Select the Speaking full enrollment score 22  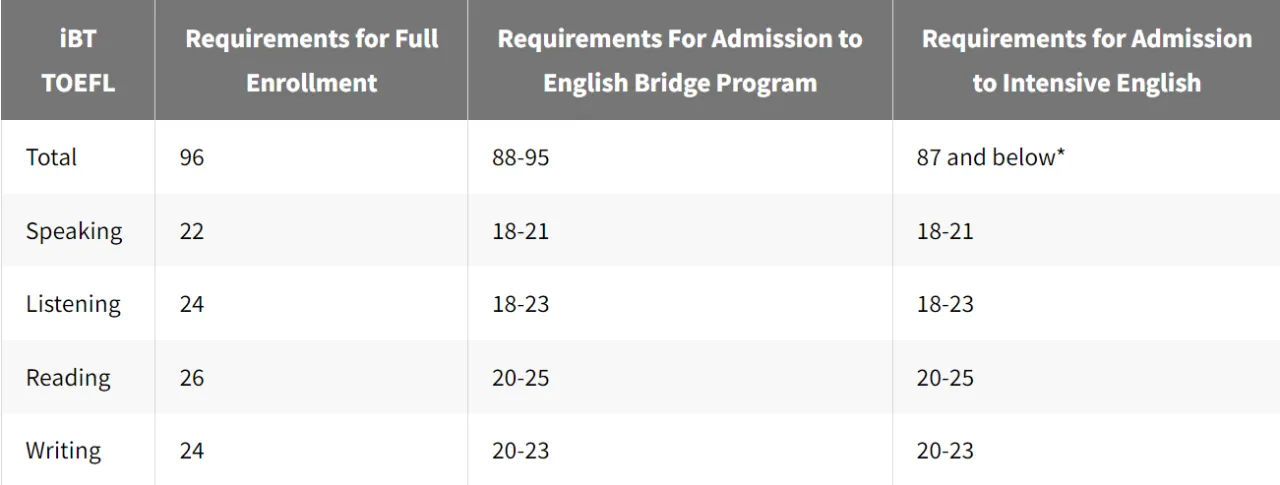(192, 231)
